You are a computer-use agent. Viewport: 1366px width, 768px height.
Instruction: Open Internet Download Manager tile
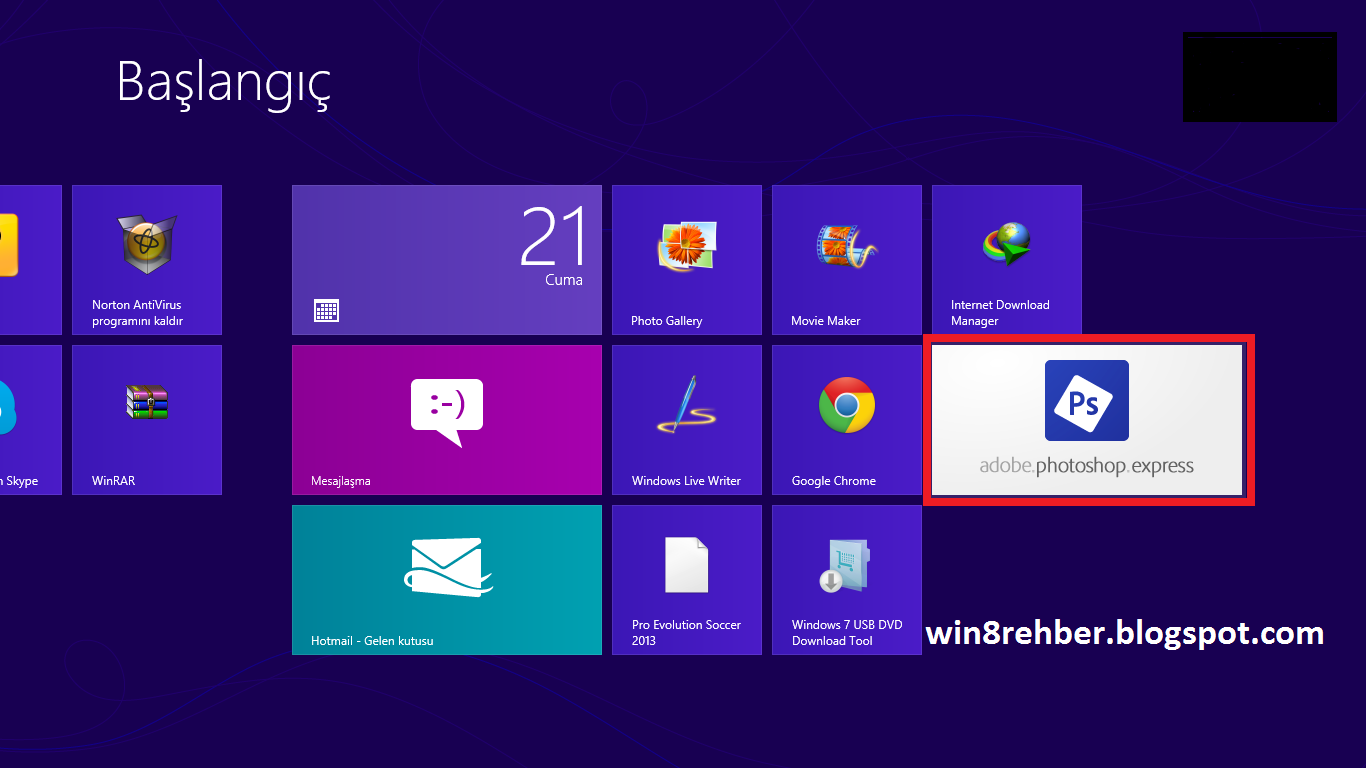(x=1007, y=260)
